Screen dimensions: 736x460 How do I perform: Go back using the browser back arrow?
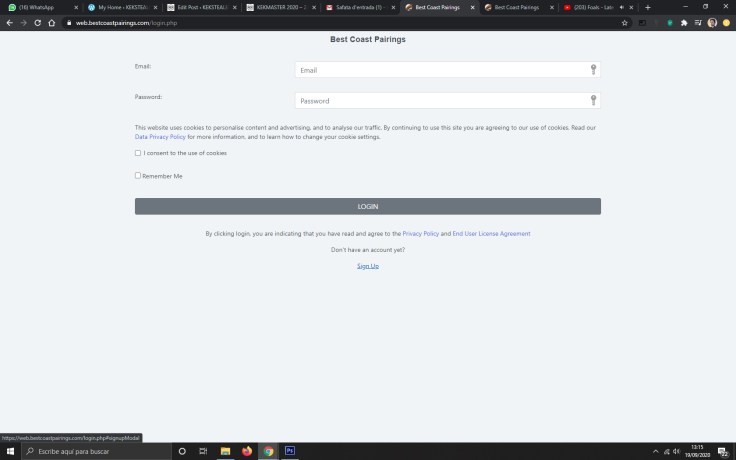(10, 22)
